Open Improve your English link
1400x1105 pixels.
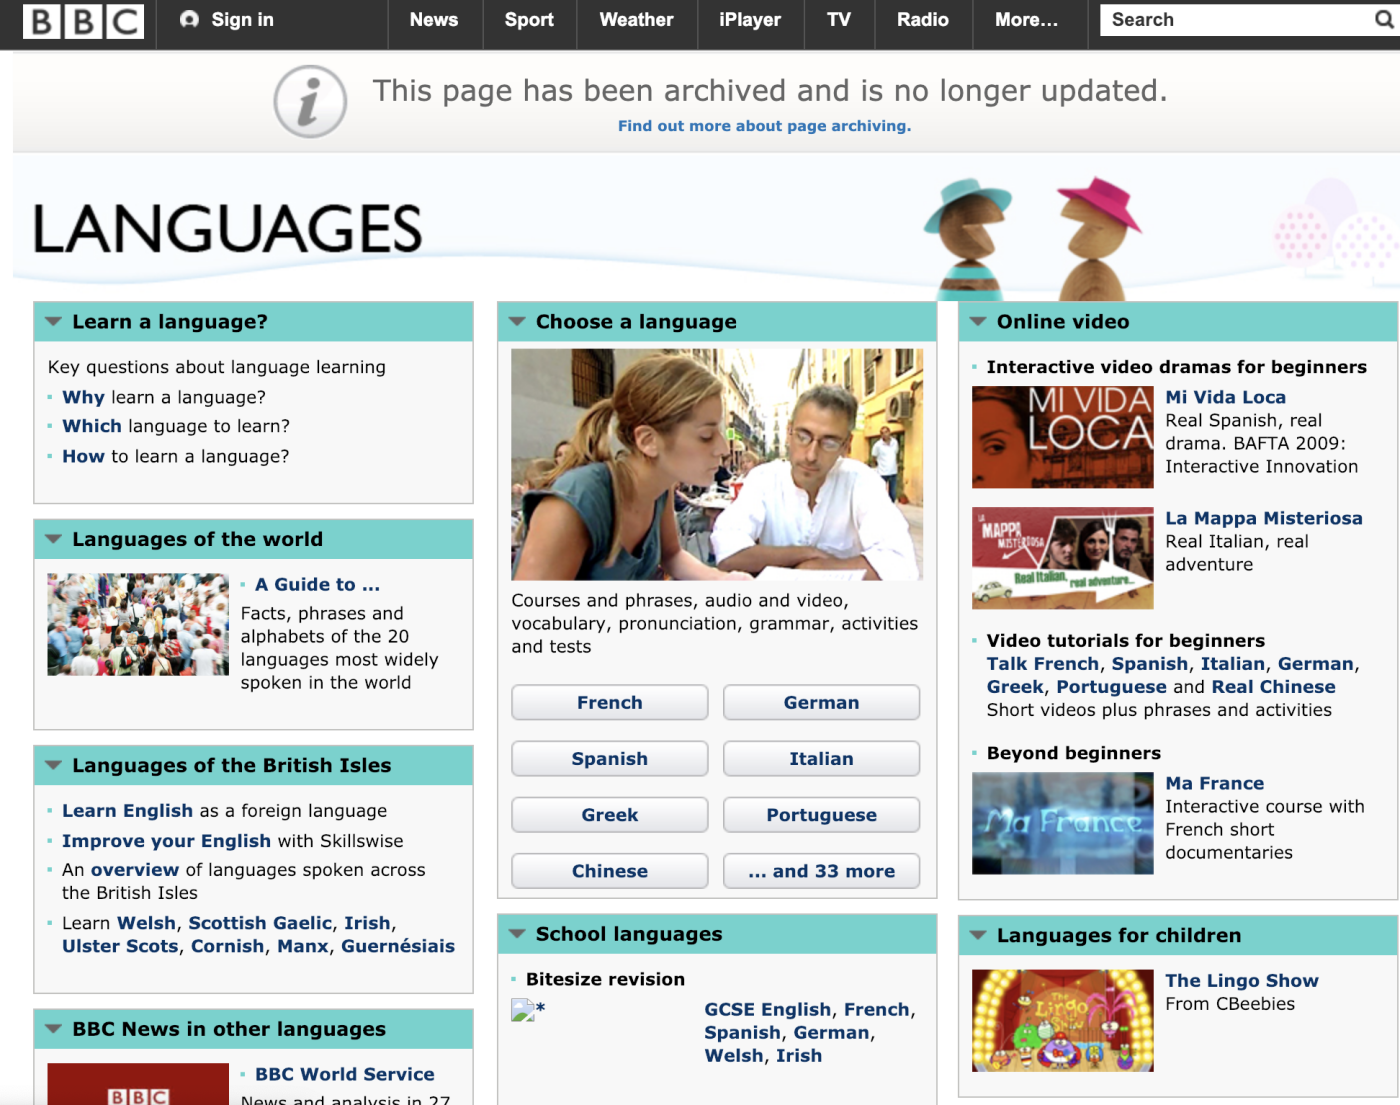[166, 841]
